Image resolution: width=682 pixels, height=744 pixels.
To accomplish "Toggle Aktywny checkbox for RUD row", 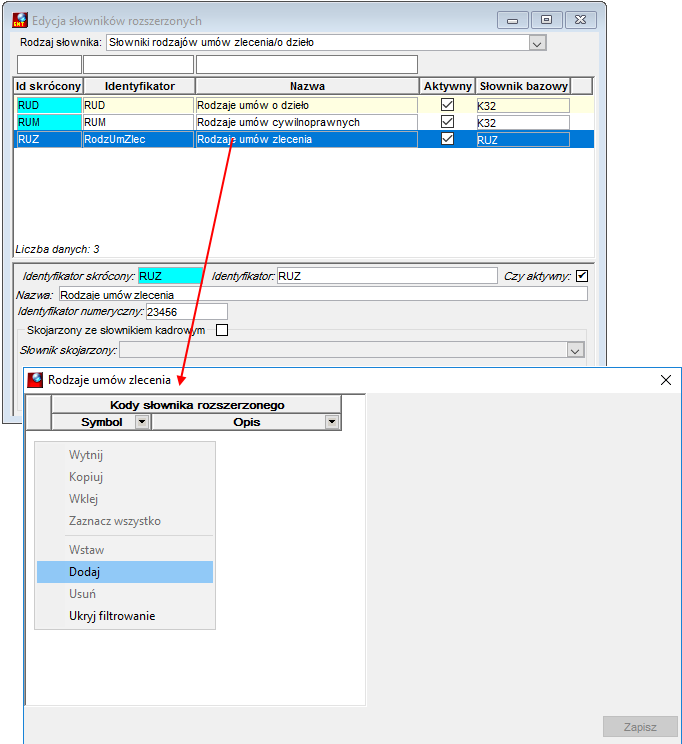I will [447, 104].
